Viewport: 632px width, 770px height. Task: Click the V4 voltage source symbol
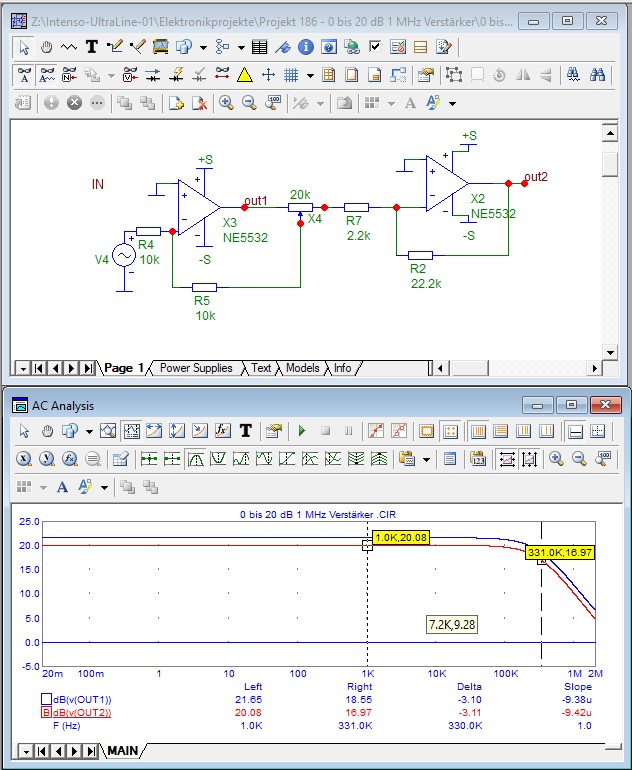pos(124,255)
